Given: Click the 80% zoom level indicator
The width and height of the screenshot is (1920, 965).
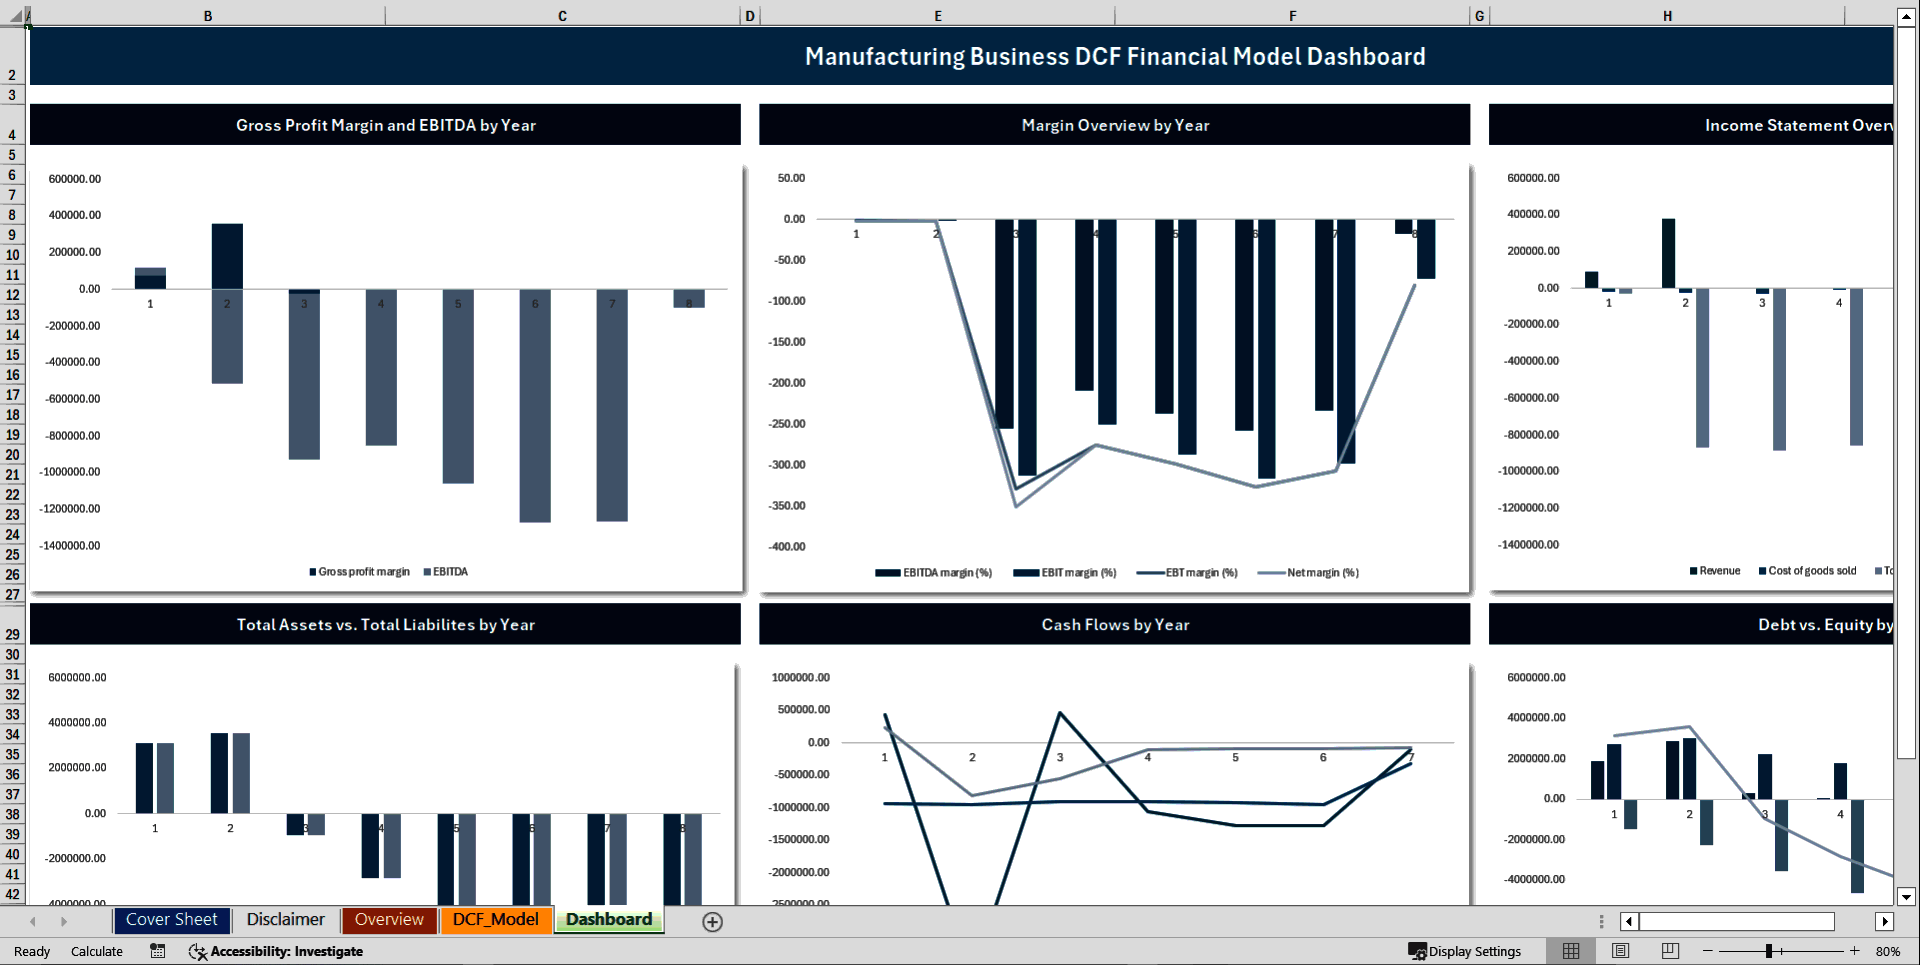Looking at the screenshot, I should tap(1889, 951).
